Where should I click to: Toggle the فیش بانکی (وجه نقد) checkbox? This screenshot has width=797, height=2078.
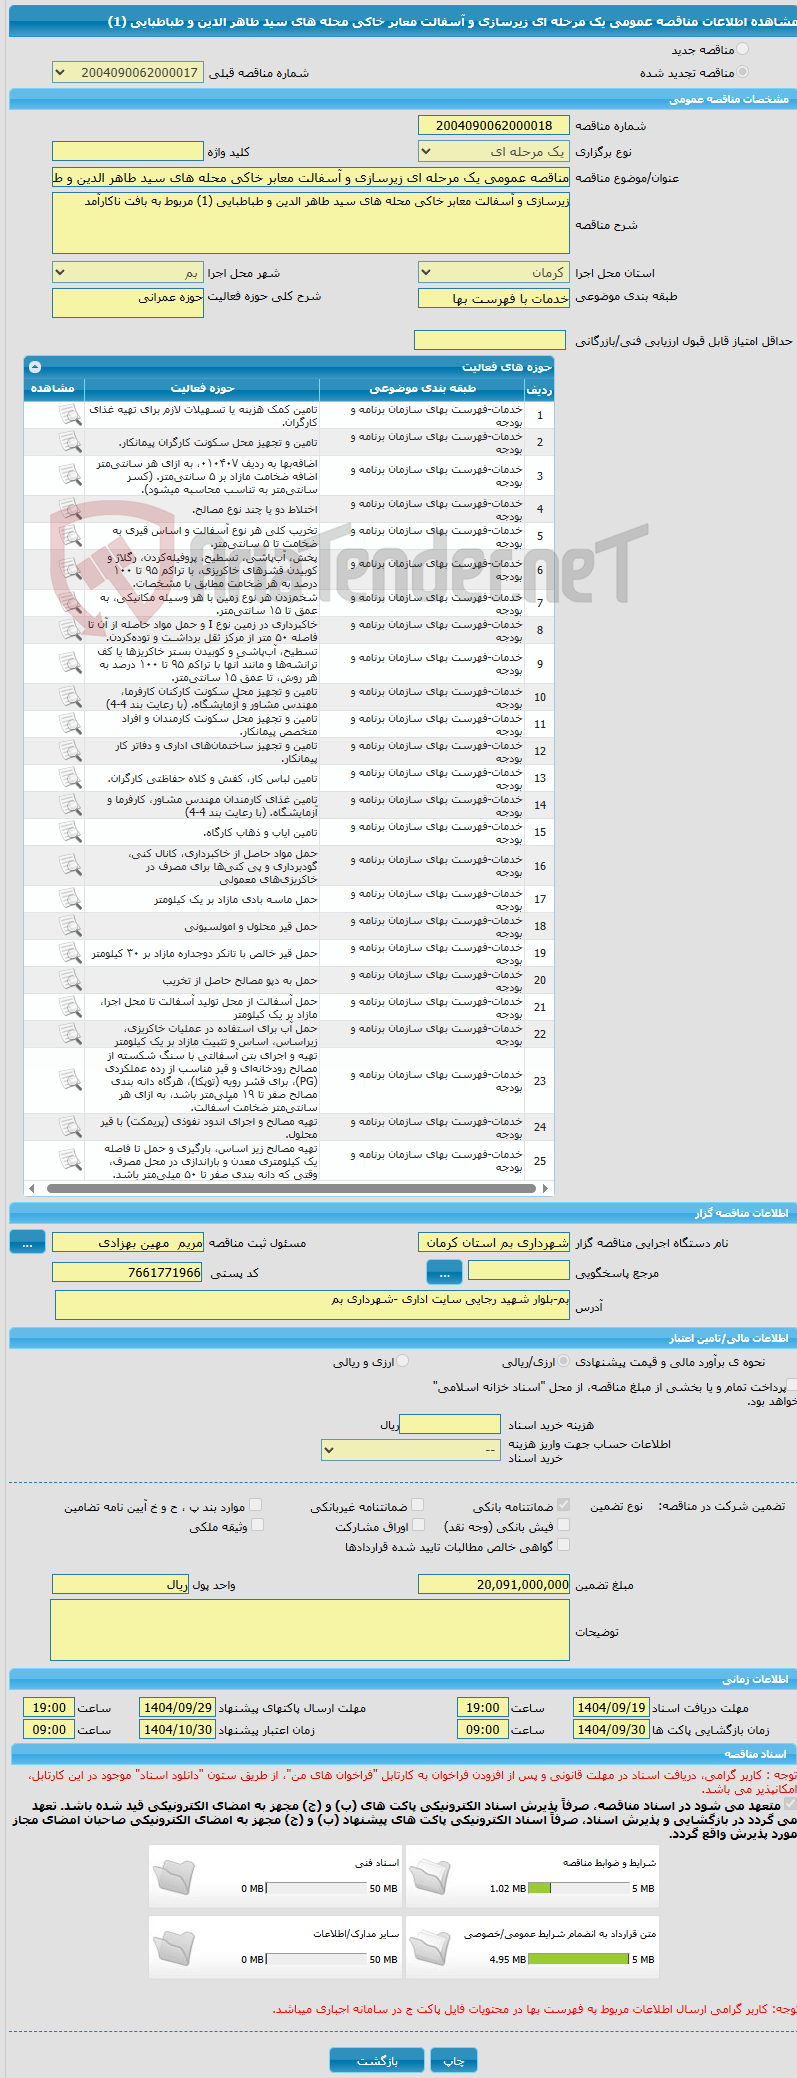(x=563, y=1525)
